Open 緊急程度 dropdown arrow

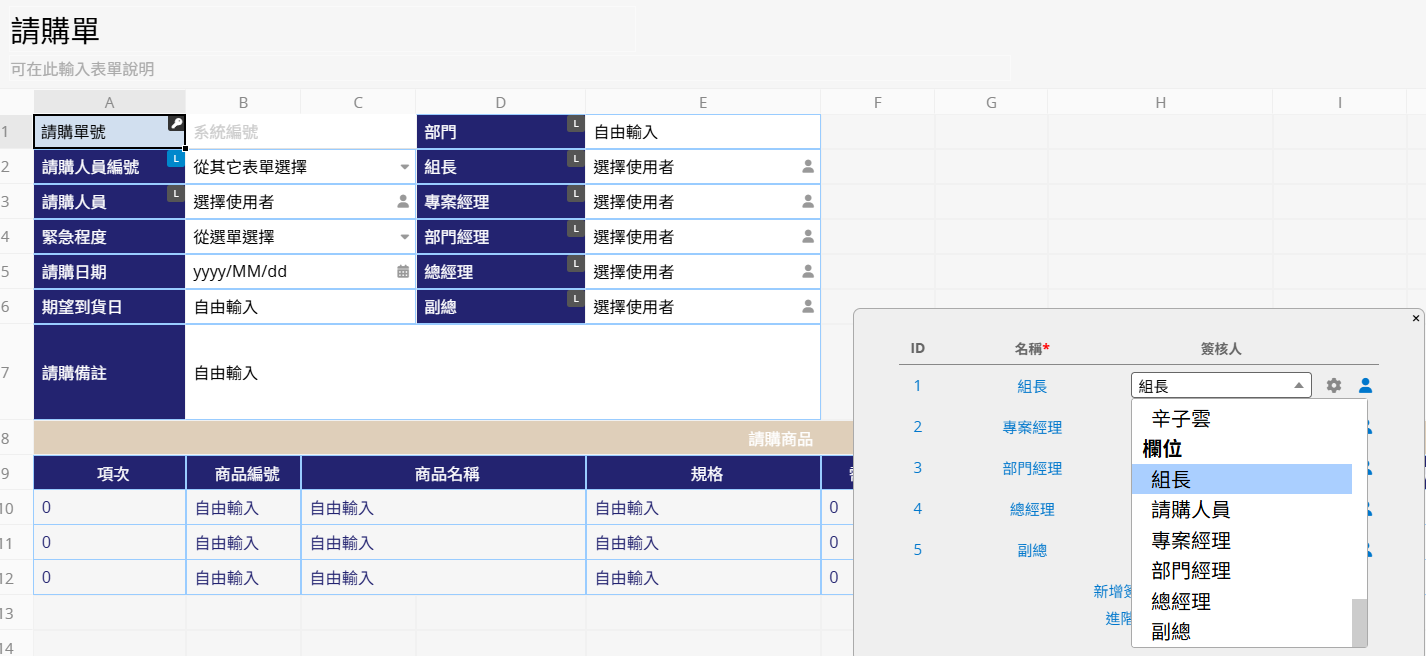(405, 237)
